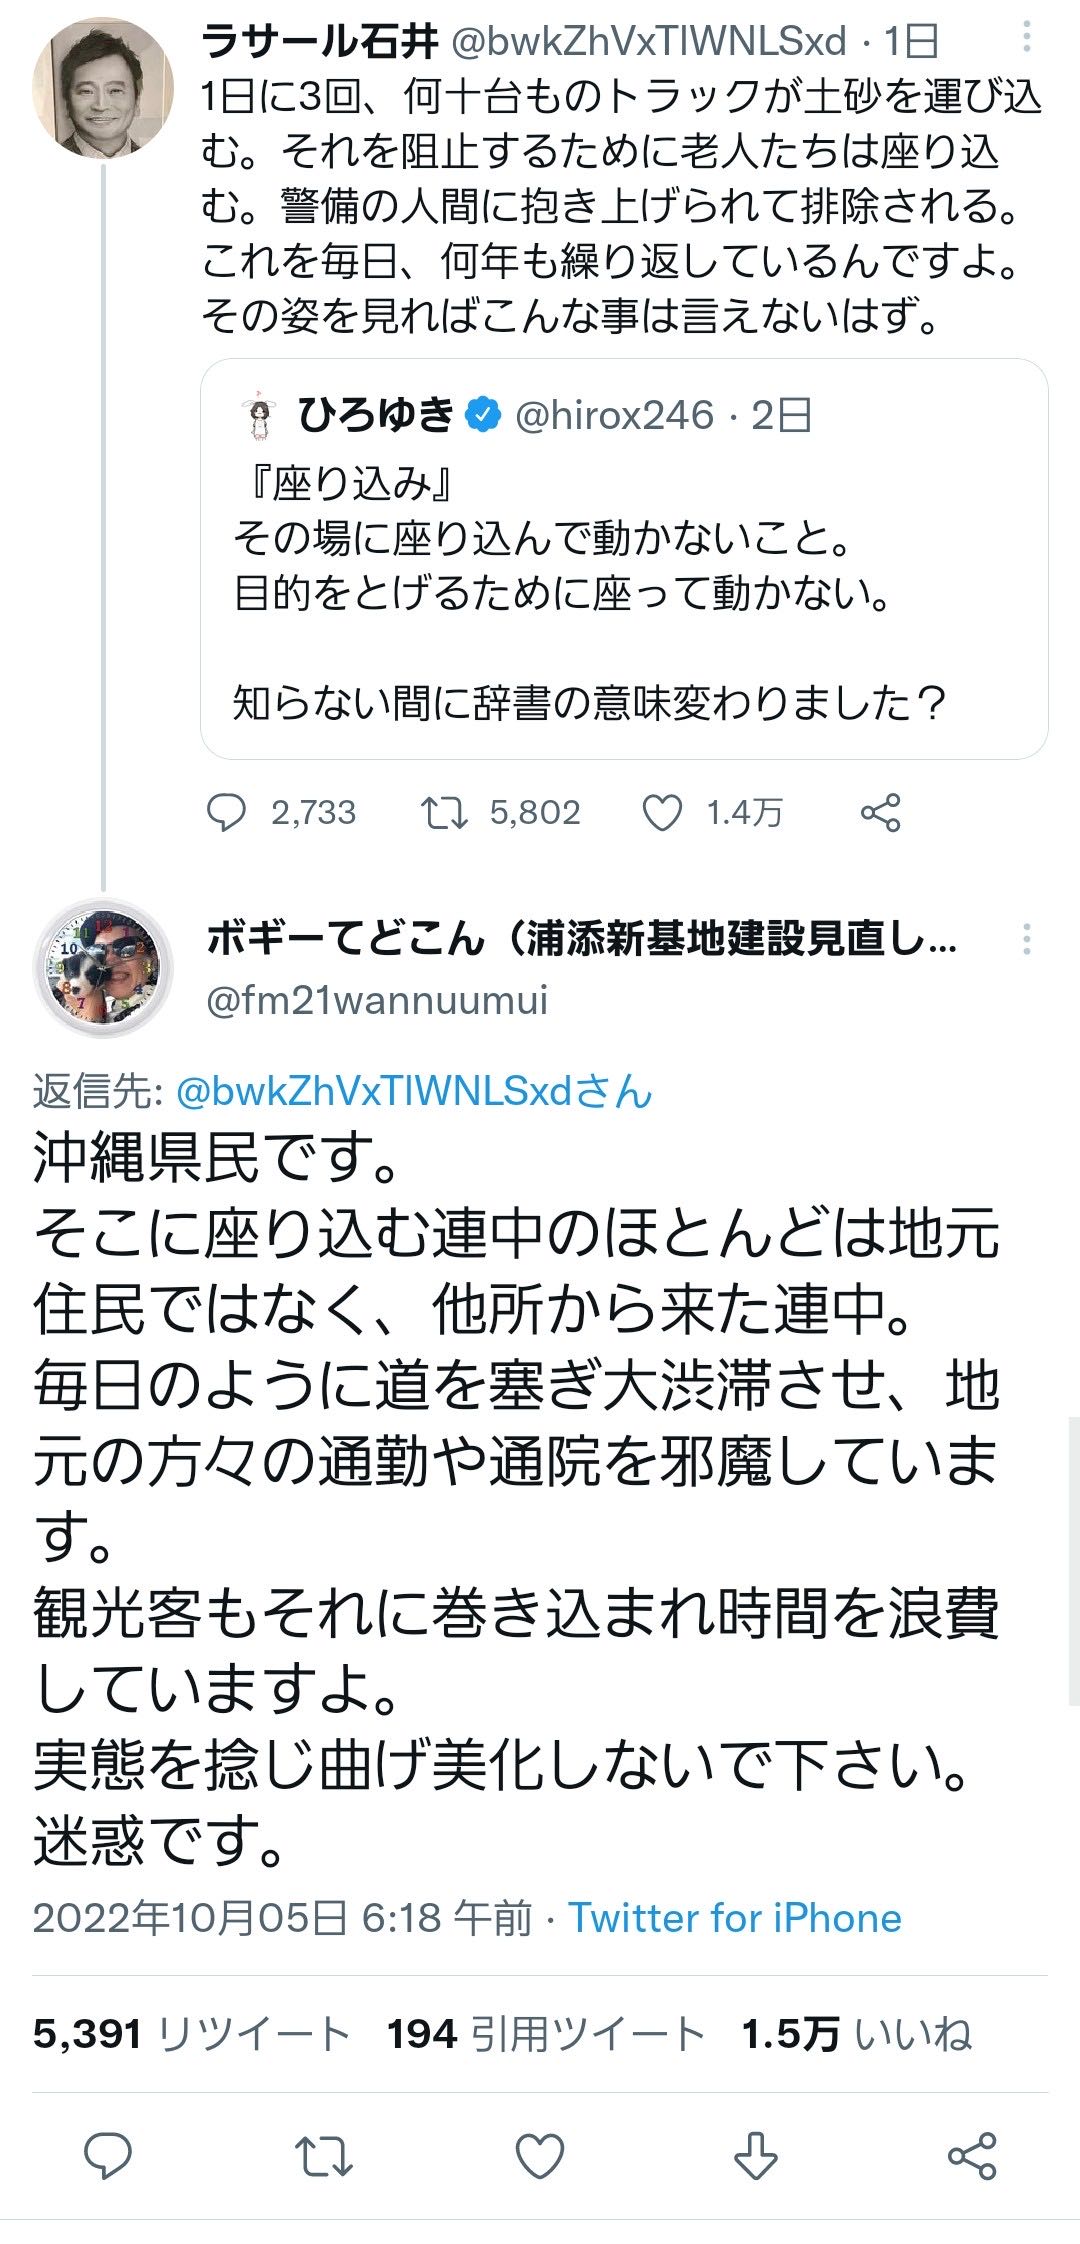This screenshot has height=2244, width=1080.
Task: Like ラサール石井's tweet showing 1.4万
Action: [662, 812]
